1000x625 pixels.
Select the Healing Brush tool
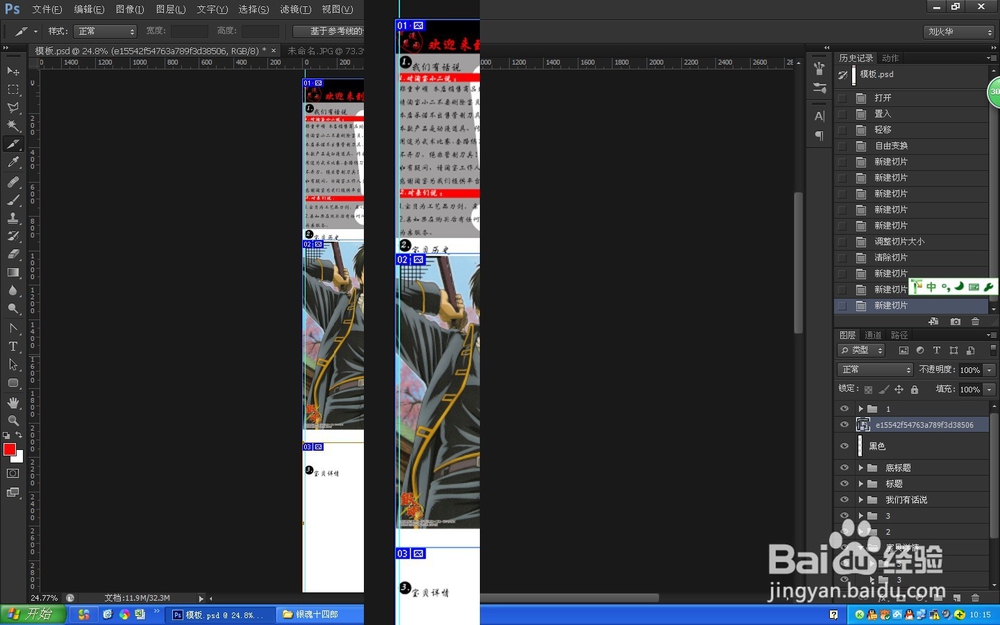[x=13, y=182]
